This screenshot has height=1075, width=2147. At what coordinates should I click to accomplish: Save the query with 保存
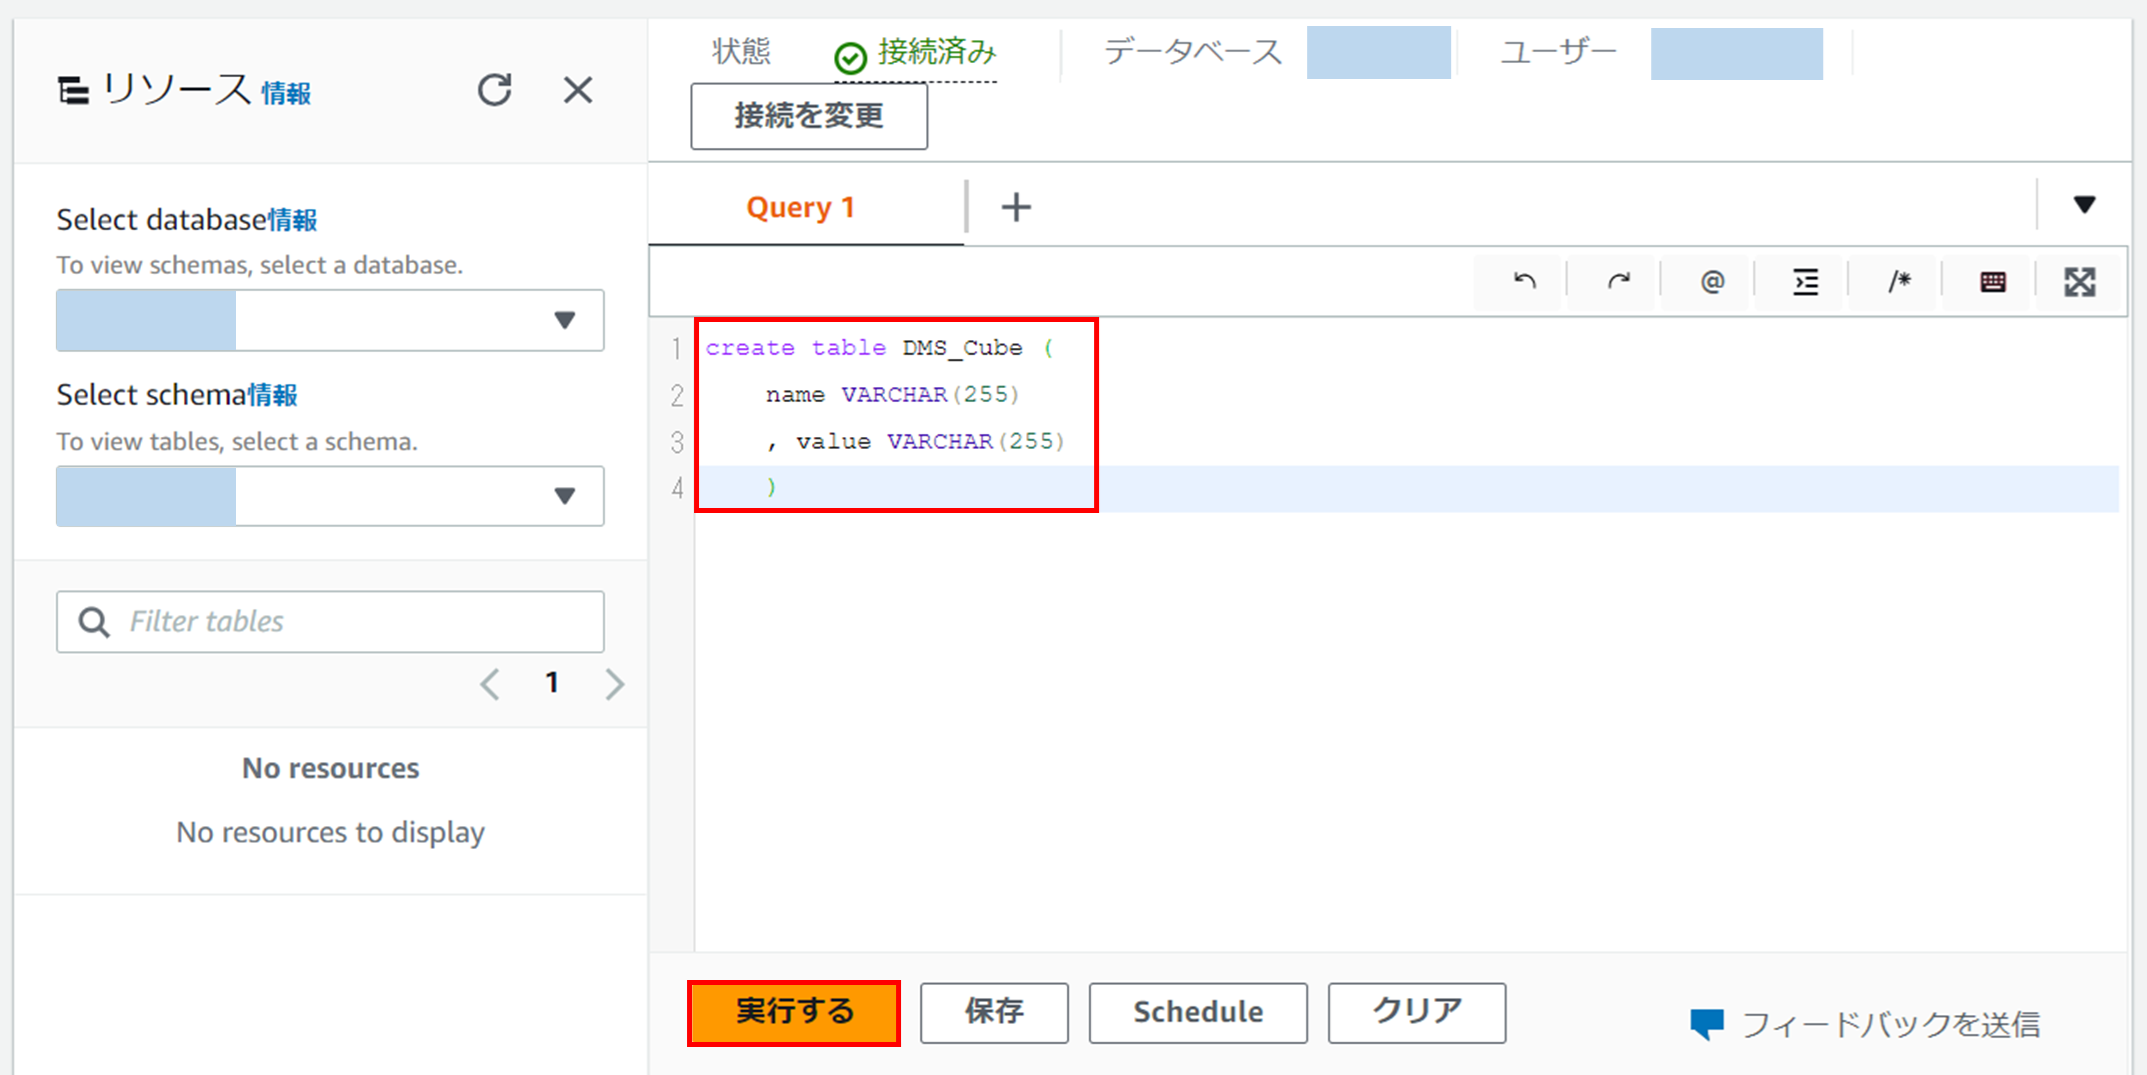click(994, 1013)
